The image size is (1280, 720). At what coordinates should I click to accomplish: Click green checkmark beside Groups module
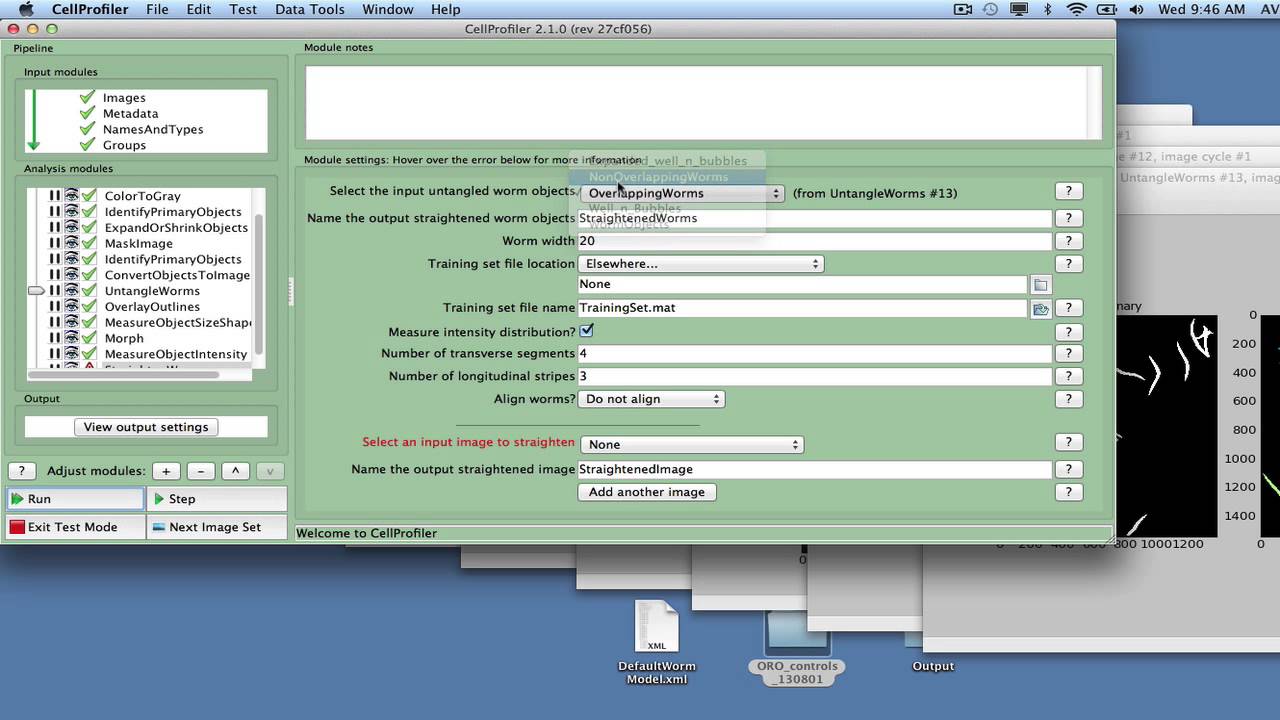87,145
